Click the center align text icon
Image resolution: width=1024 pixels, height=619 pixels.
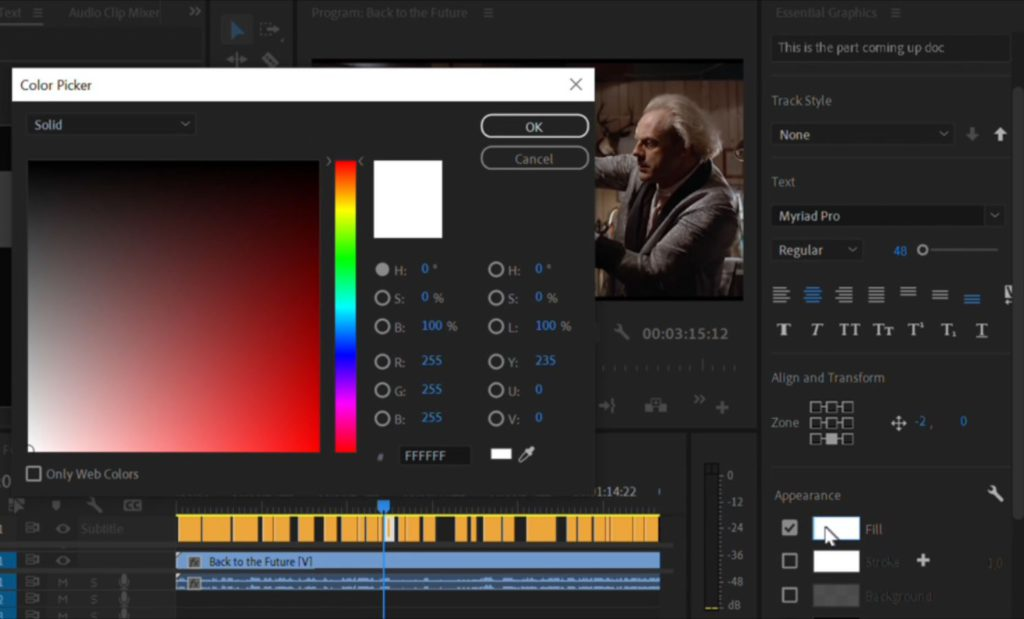click(x=812, y=295)
